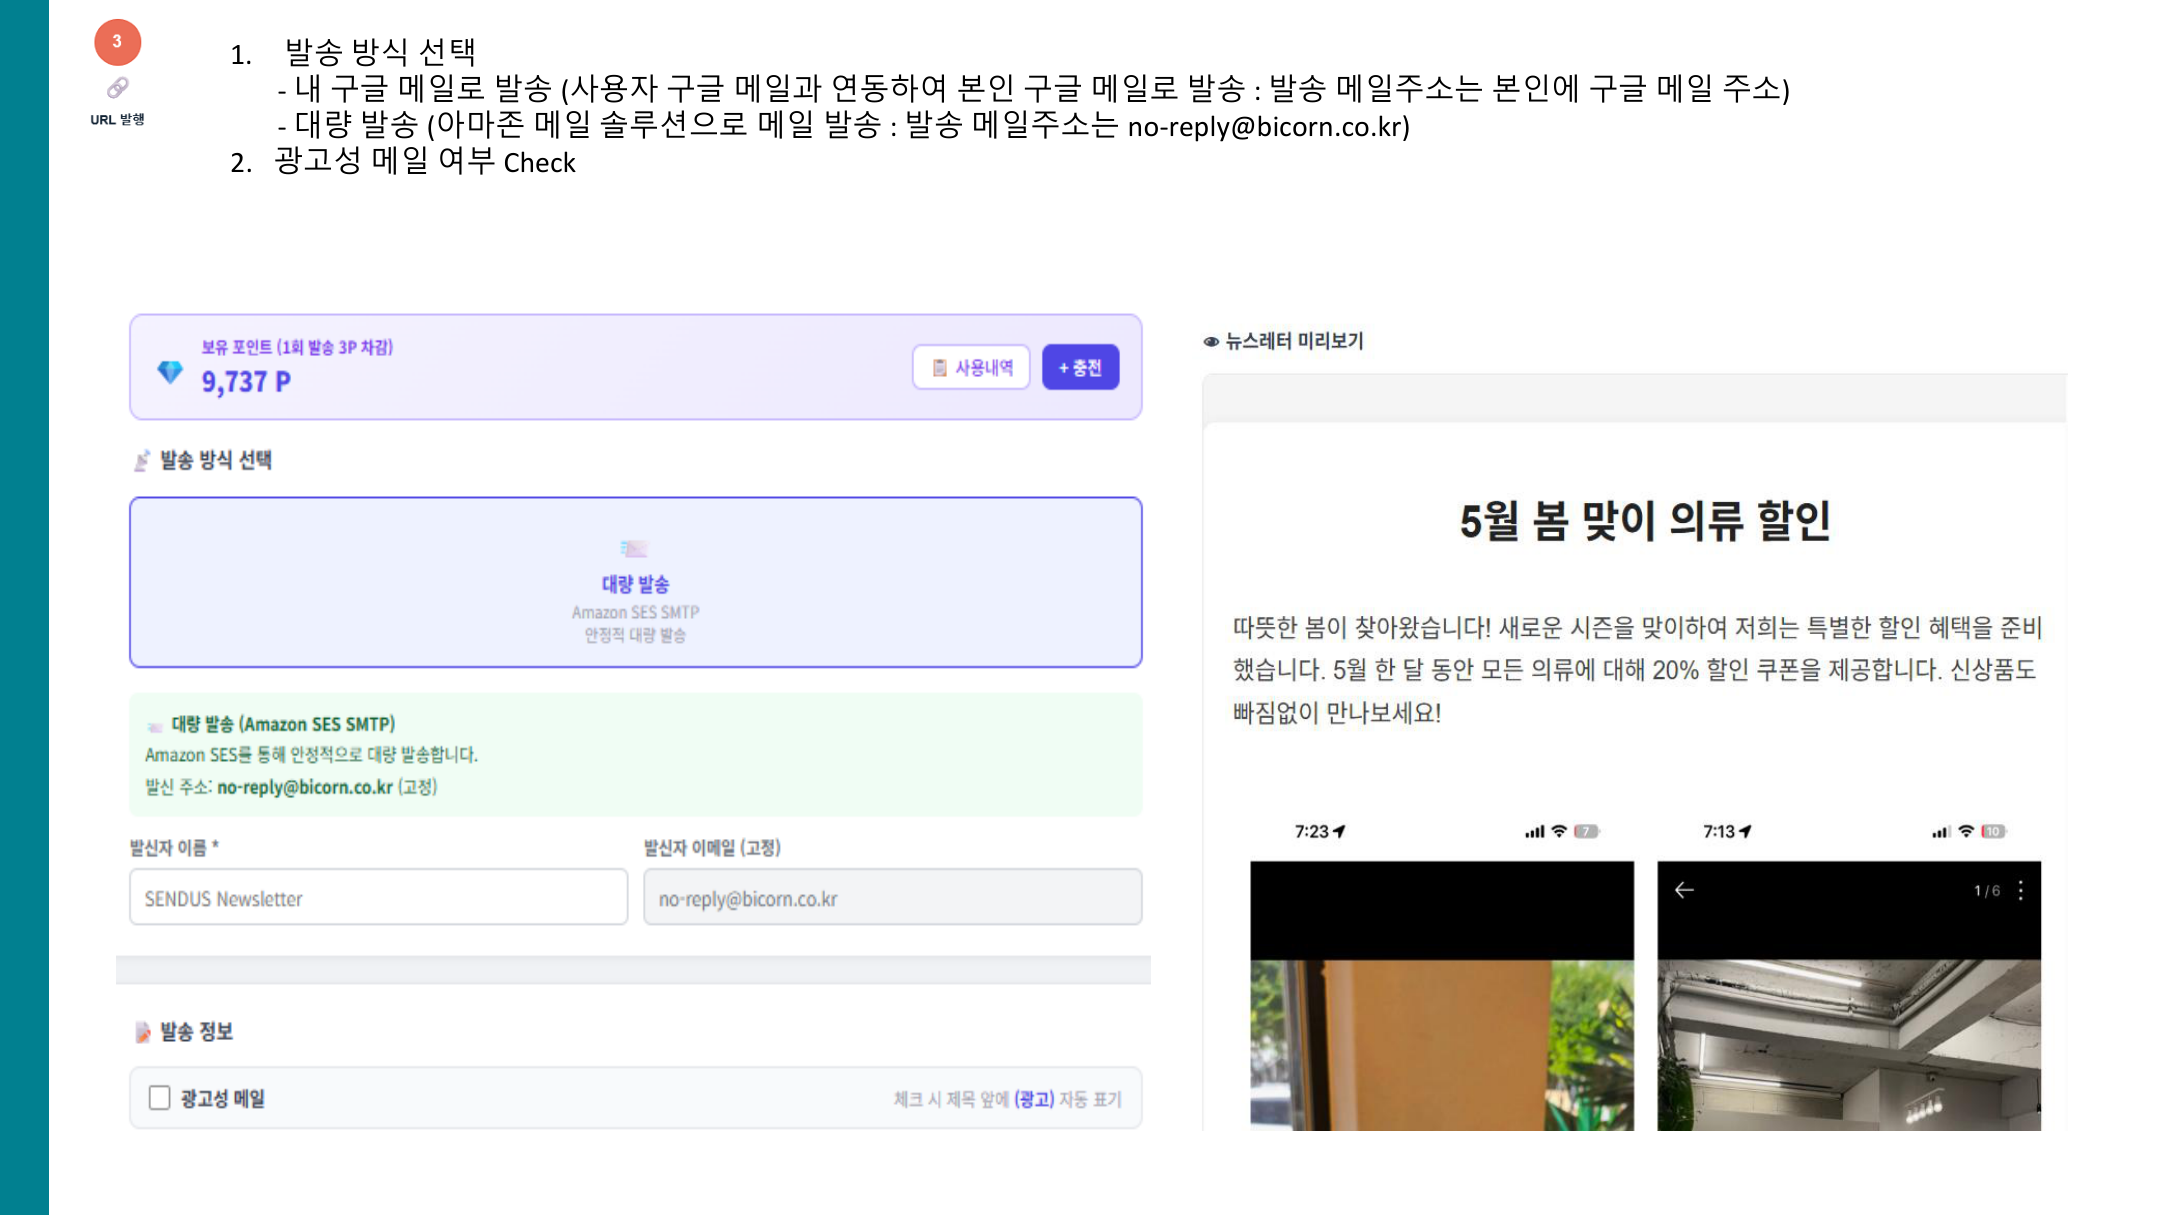Image resolution: width=2160 pixels, height=1215 pixels.
Task: Click the 5월 봄 맞이 의류 할인 headline
Action: 1645,521
